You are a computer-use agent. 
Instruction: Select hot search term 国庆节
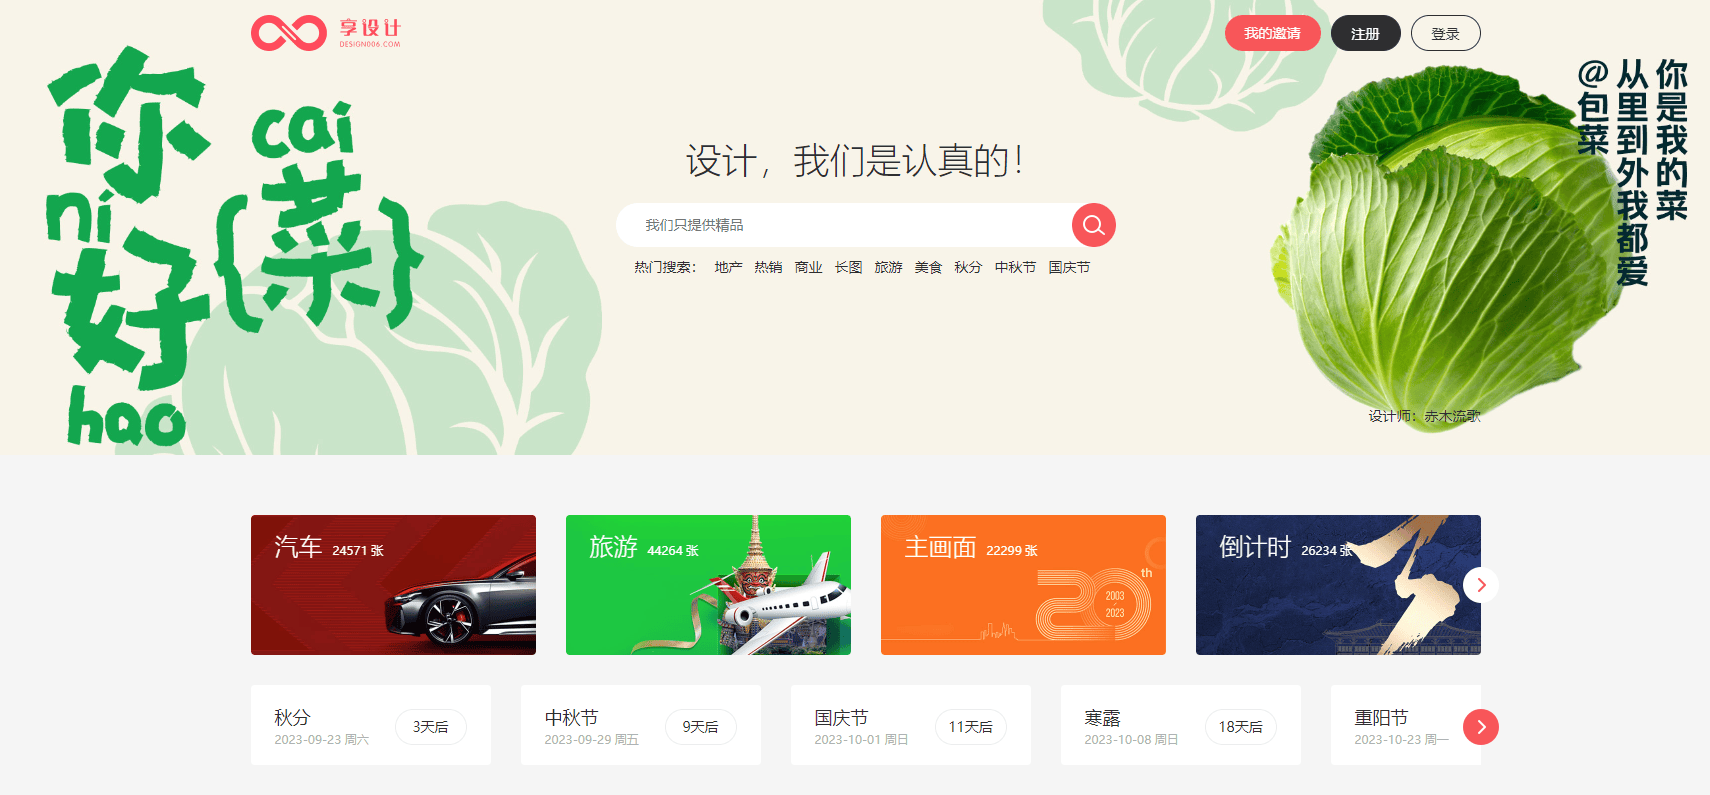[x=1069, y=268]
